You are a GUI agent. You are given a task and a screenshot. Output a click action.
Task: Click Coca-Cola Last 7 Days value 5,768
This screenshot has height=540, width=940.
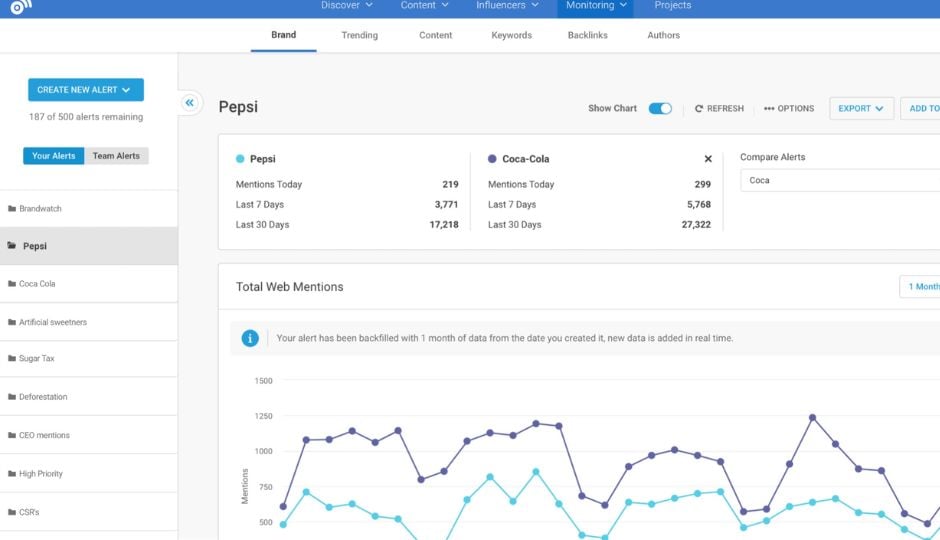point(698,204)
